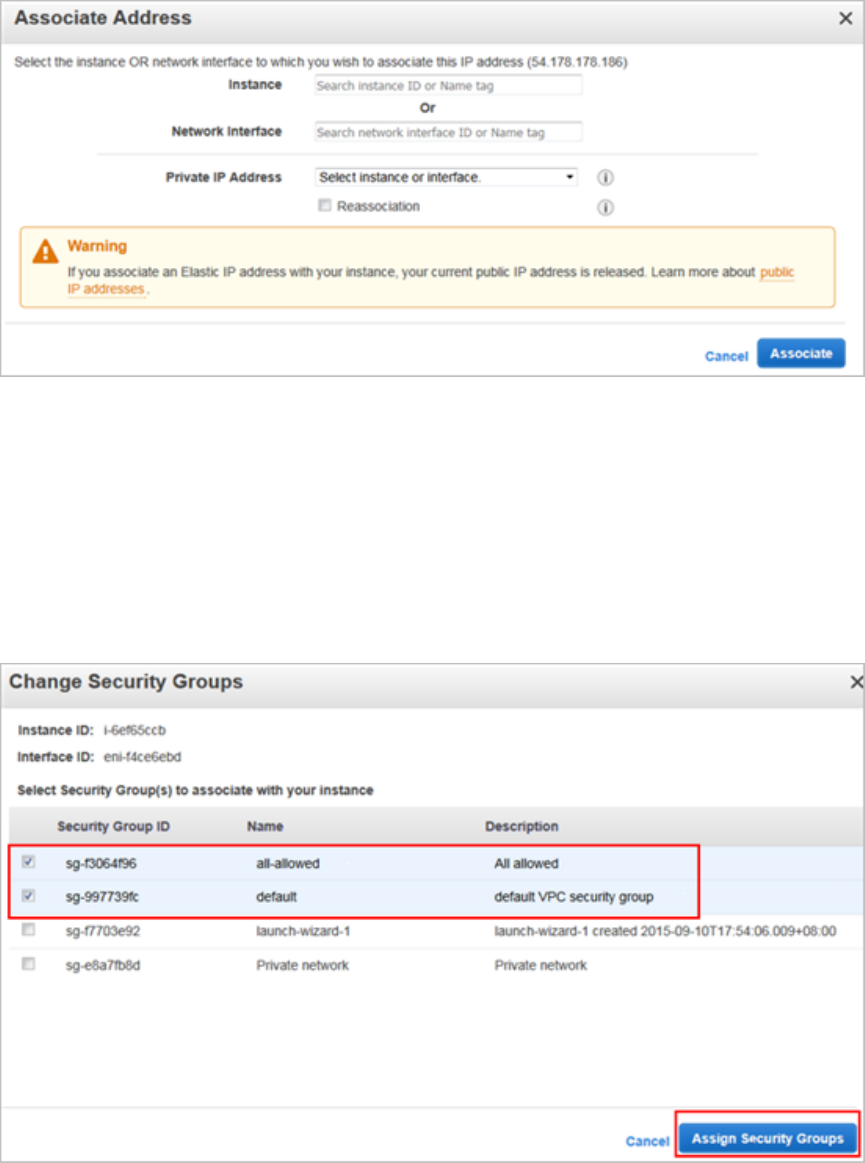Click the orange warning triangle icon
Screen dimensions: 865x1163
point(45,251)
